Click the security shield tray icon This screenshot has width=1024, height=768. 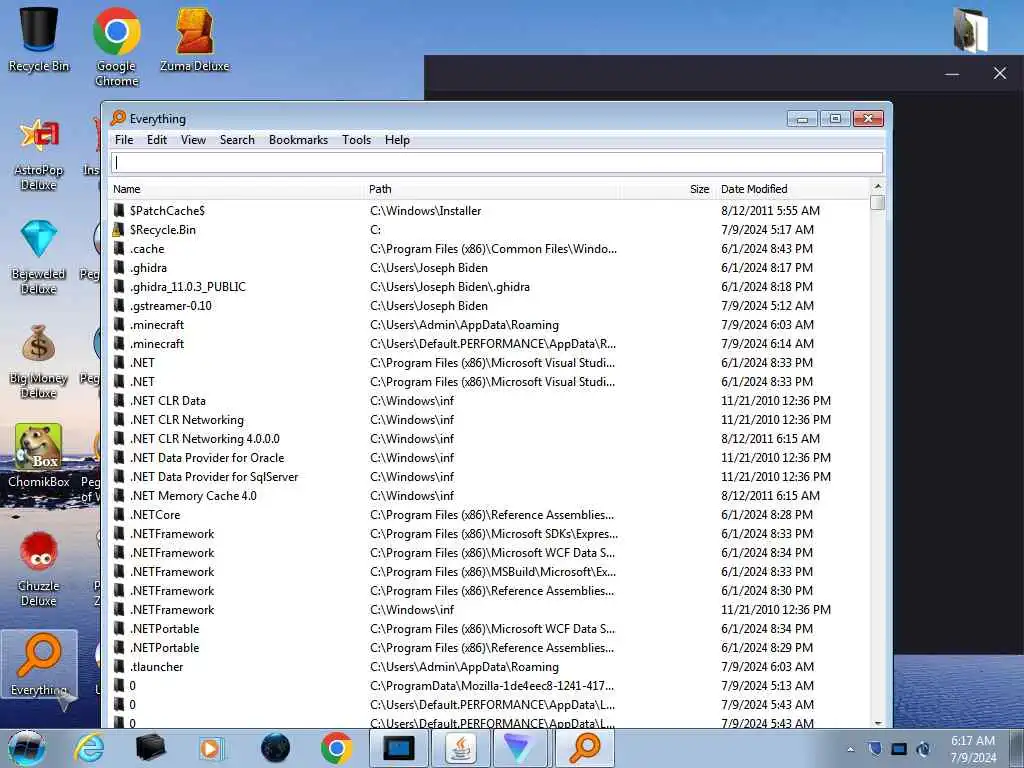click(x=875, y=749)
